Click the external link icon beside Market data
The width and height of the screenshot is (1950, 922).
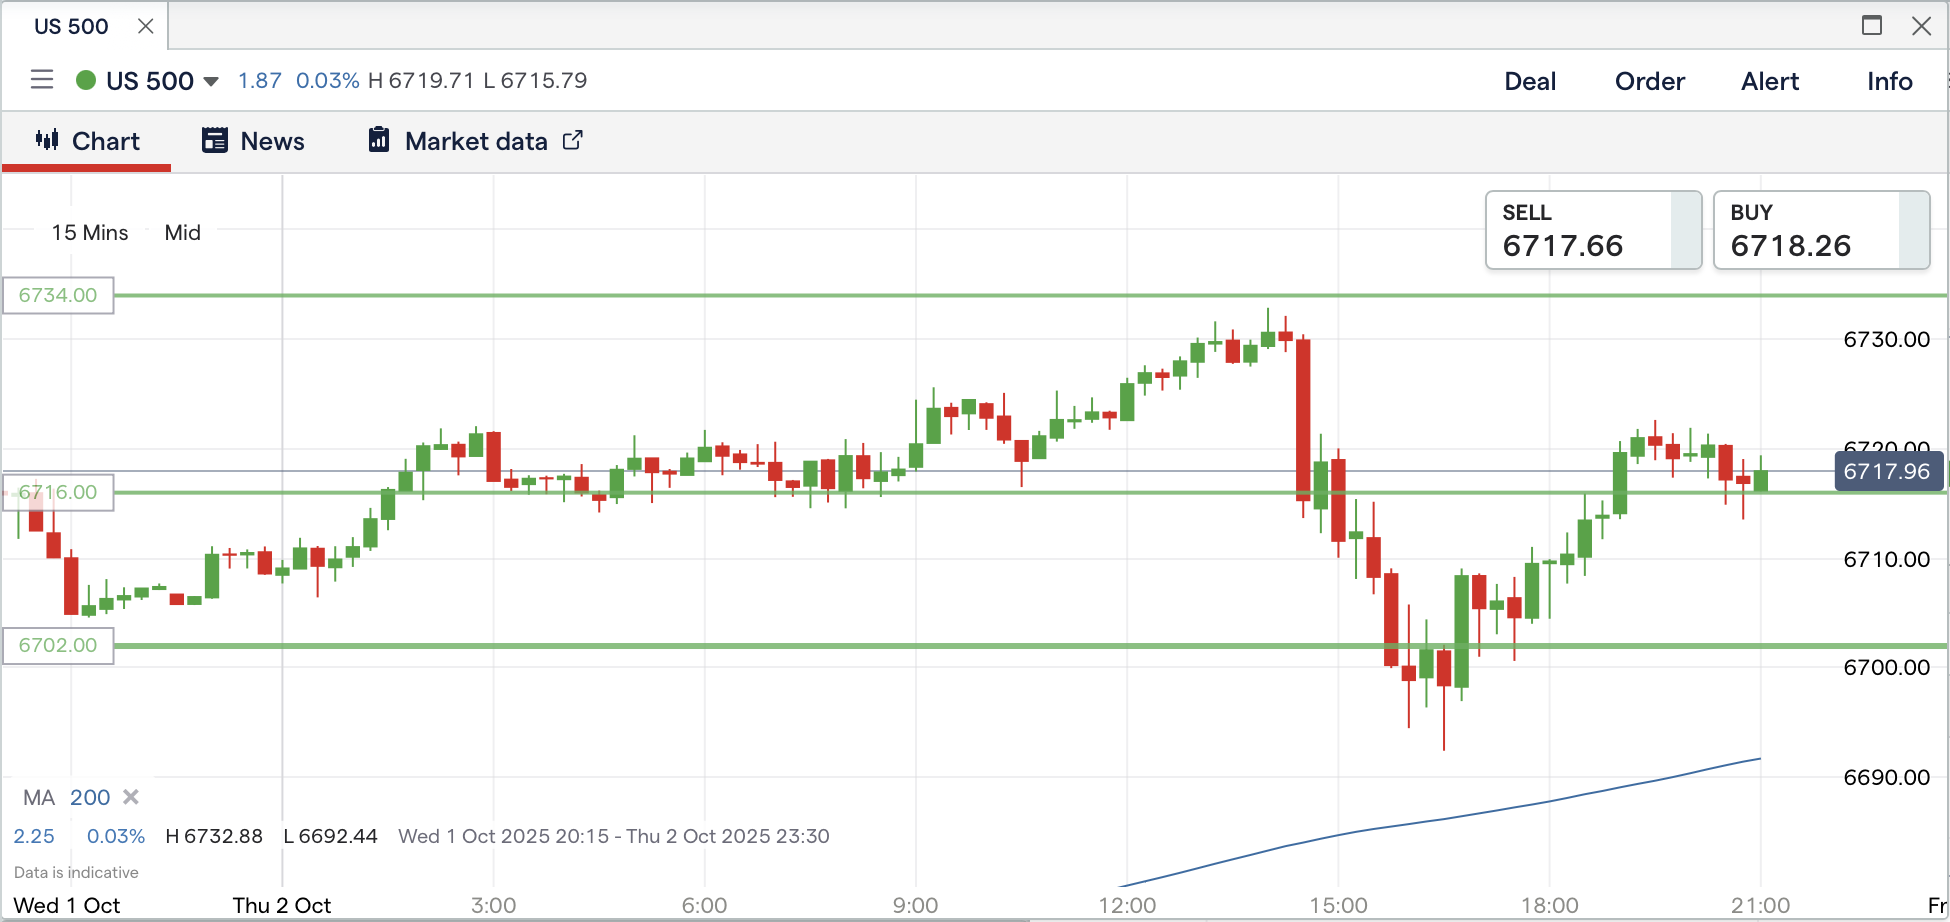click(x=573, y=140)
